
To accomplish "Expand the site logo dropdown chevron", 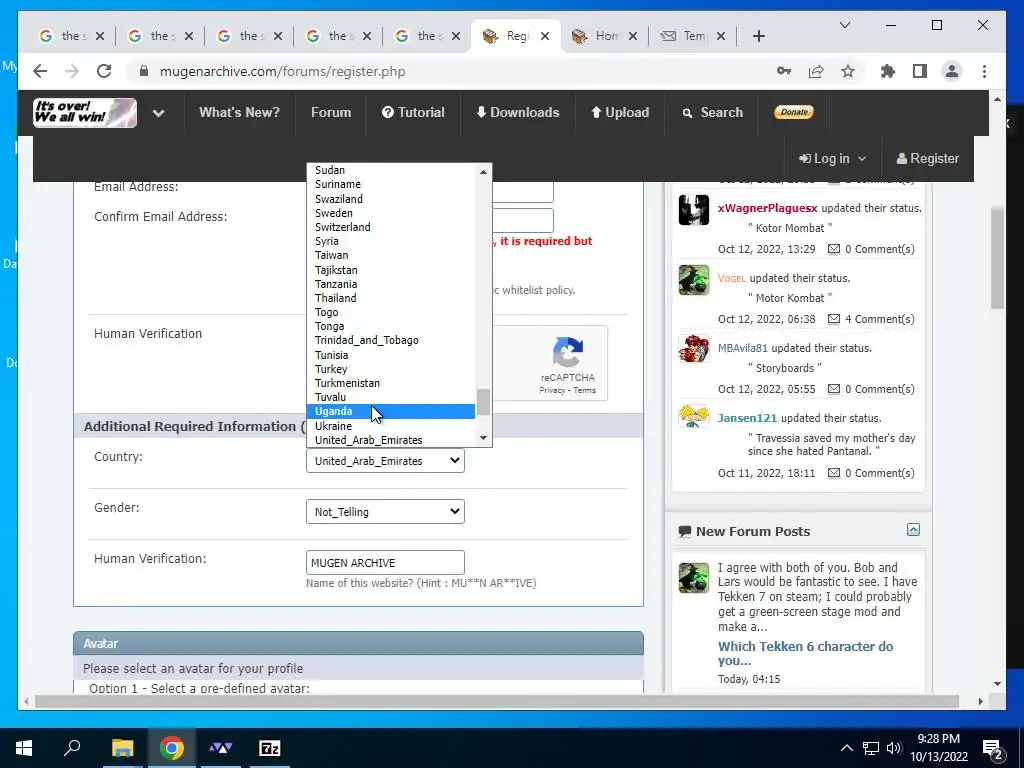I will point(159,113).
